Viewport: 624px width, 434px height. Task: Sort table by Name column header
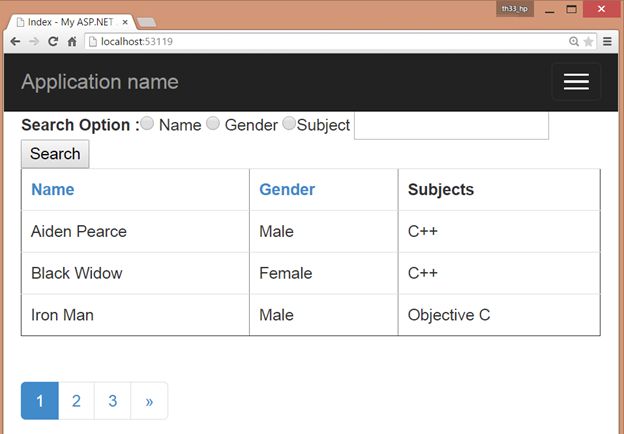52,190
